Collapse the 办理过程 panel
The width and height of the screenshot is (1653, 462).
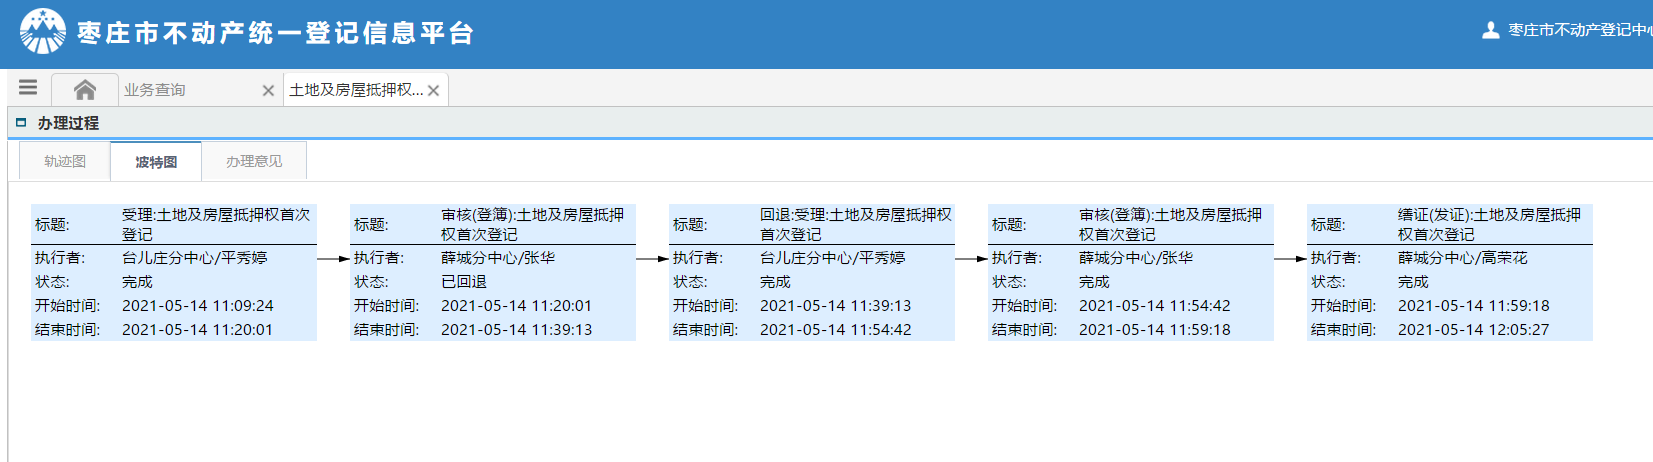(21, 123)
